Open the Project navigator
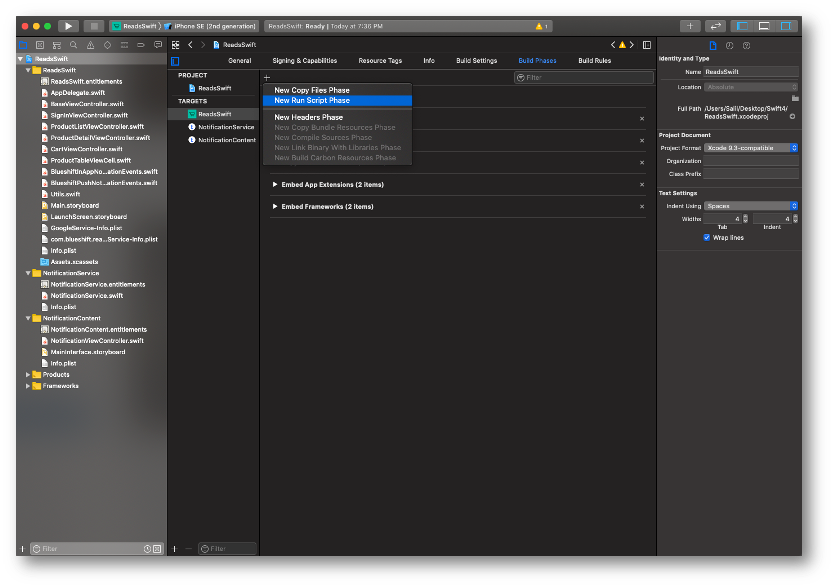833x587 pixels. click(23, 45)
